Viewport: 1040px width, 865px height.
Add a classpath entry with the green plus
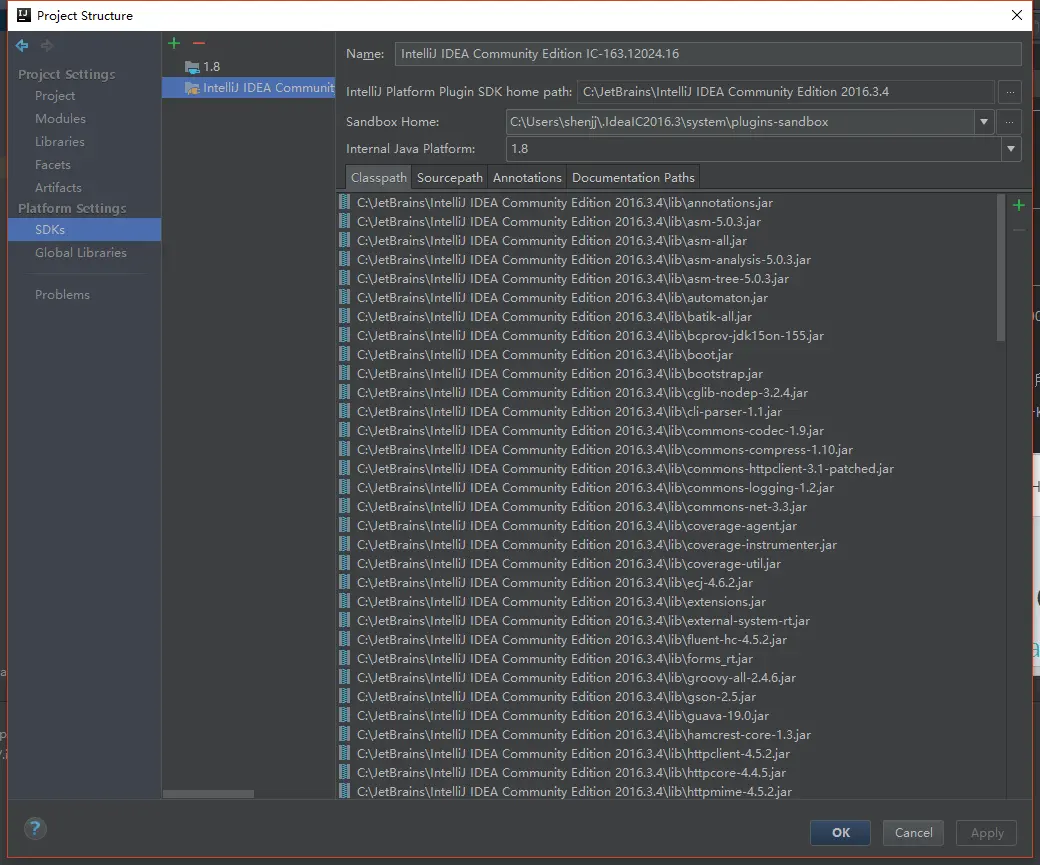1019,206
